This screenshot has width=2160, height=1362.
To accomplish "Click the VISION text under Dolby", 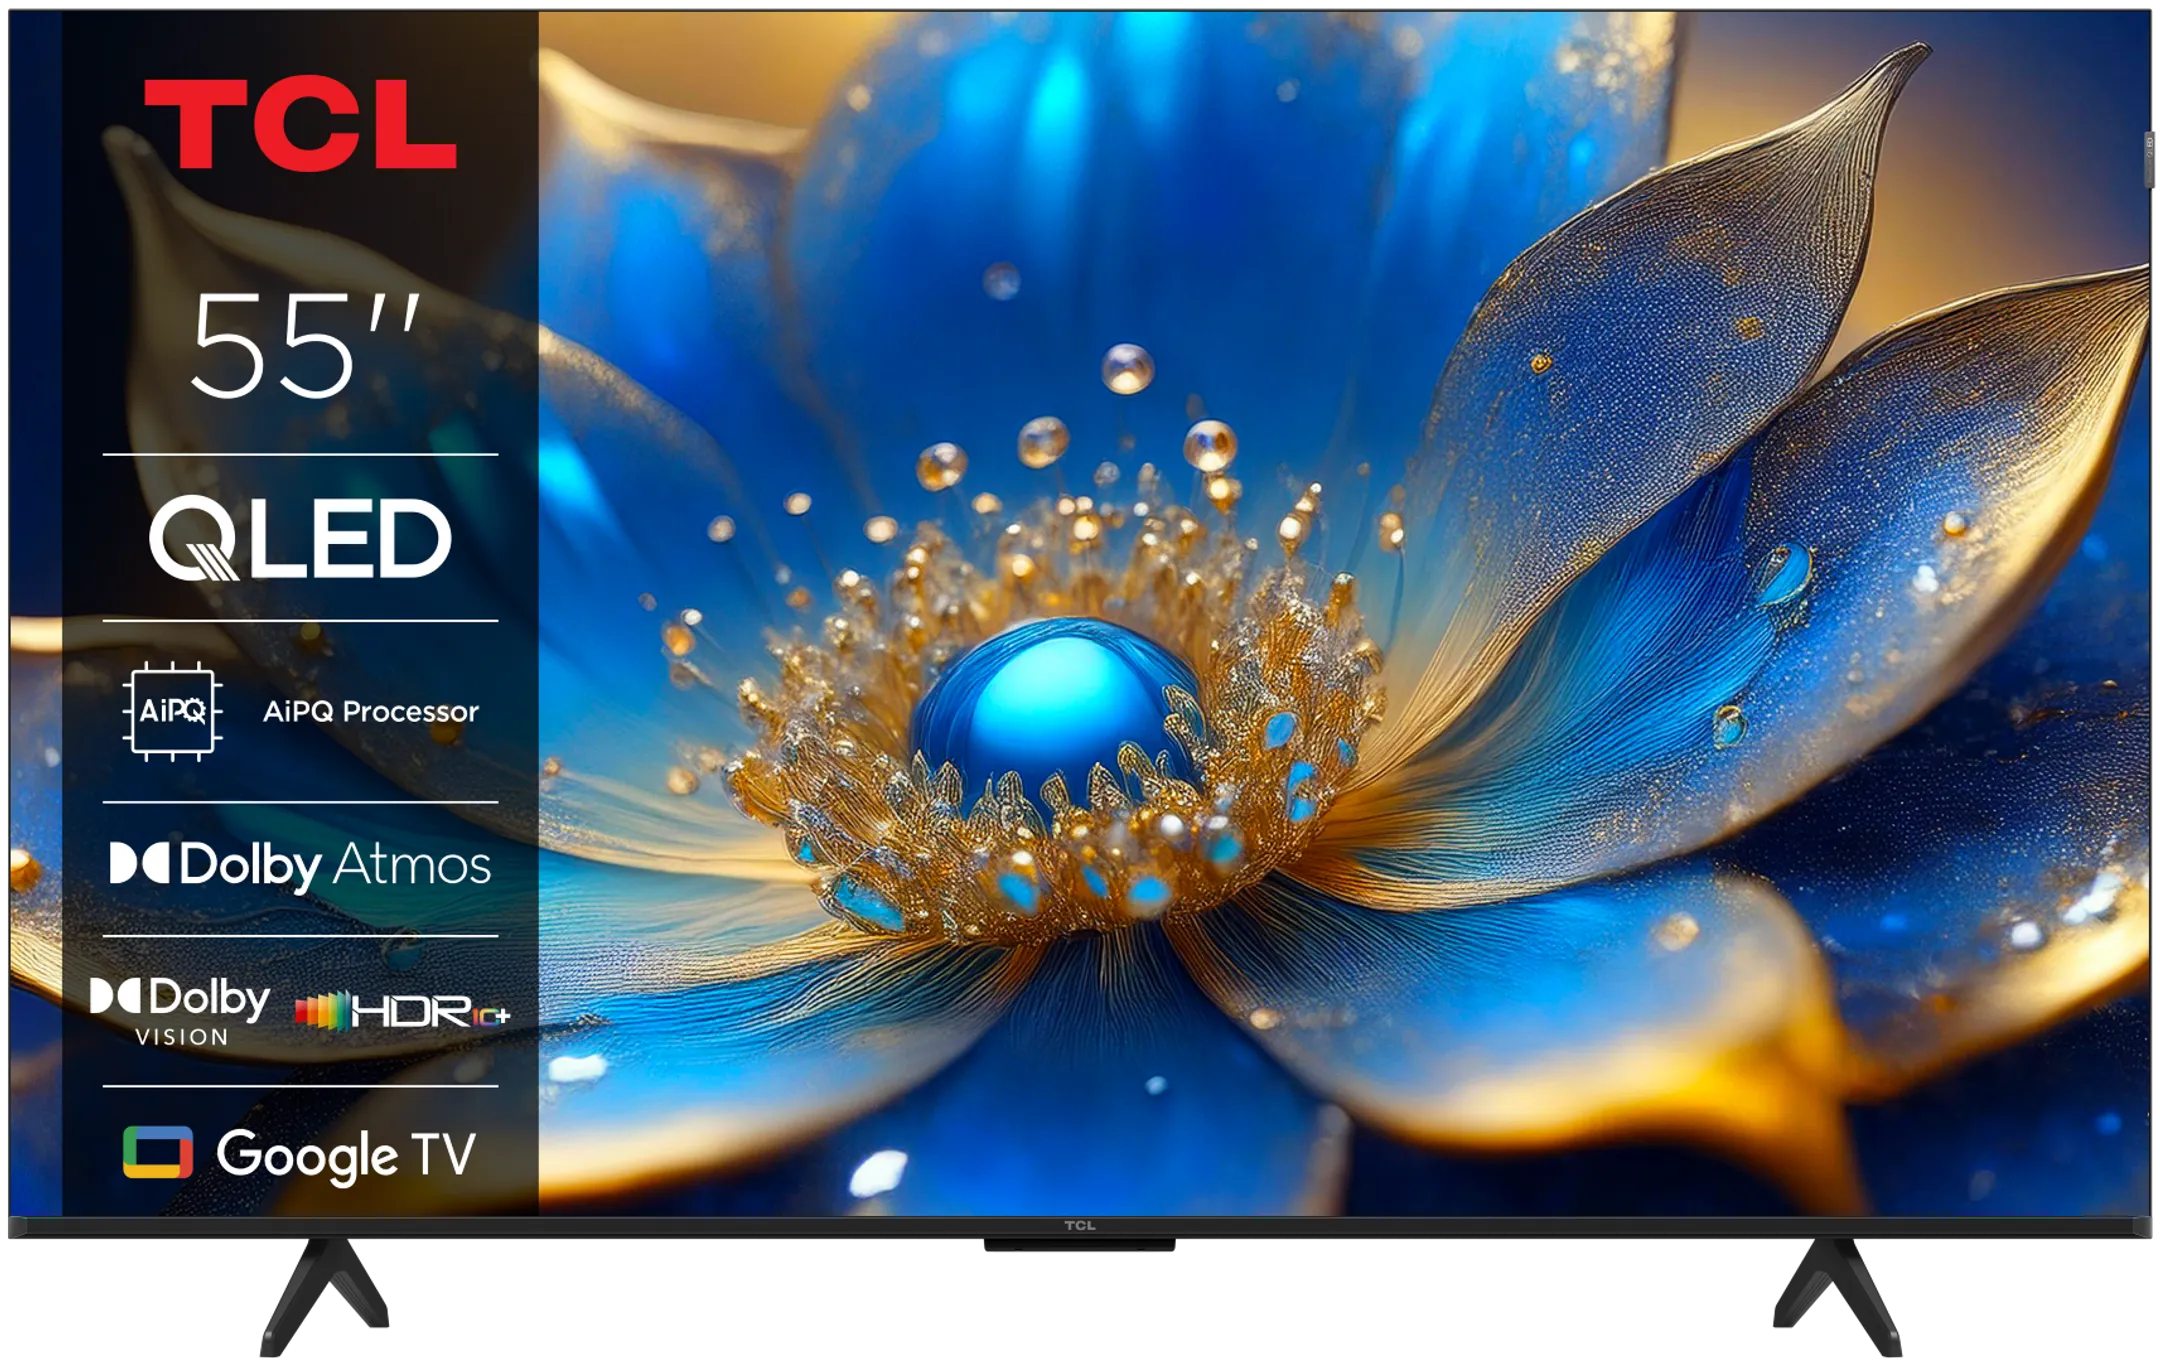I will point(182,1038).
